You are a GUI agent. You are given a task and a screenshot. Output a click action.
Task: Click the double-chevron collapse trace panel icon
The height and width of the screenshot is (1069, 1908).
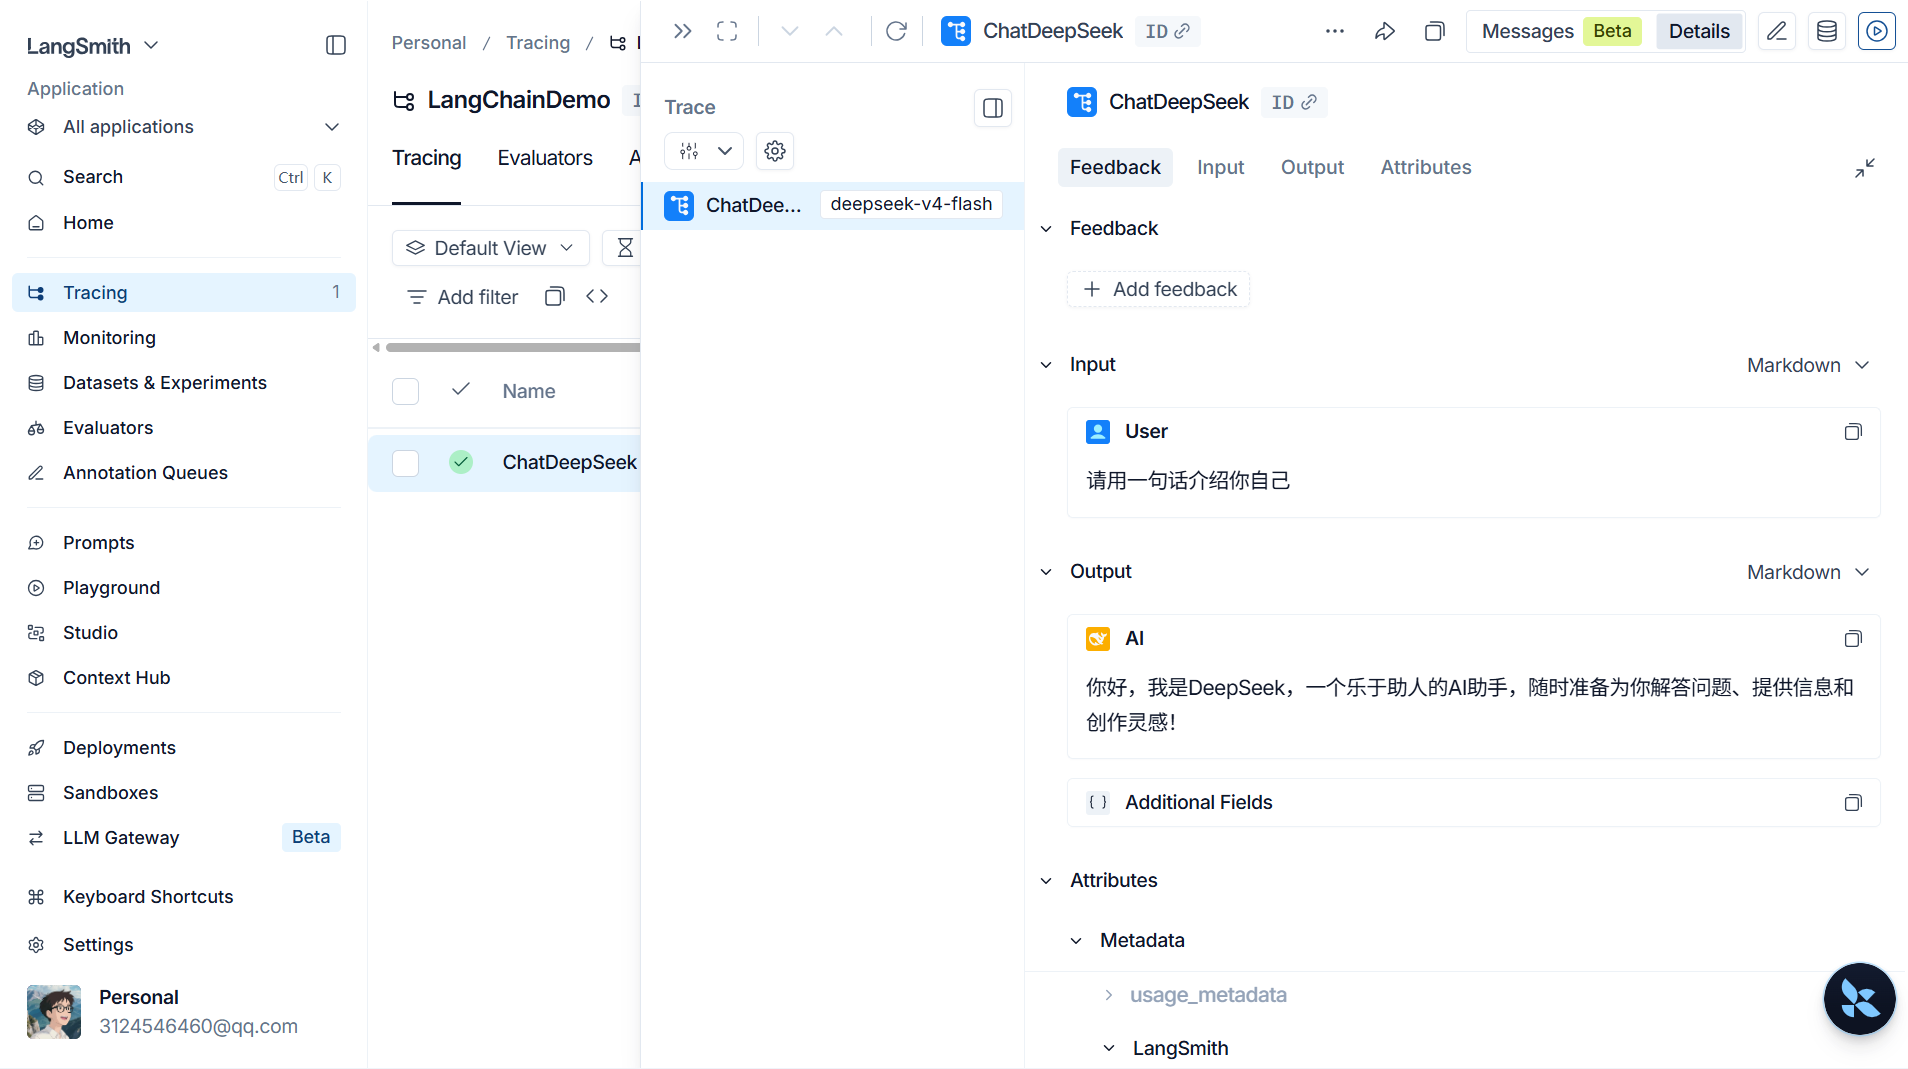[683, 31]
